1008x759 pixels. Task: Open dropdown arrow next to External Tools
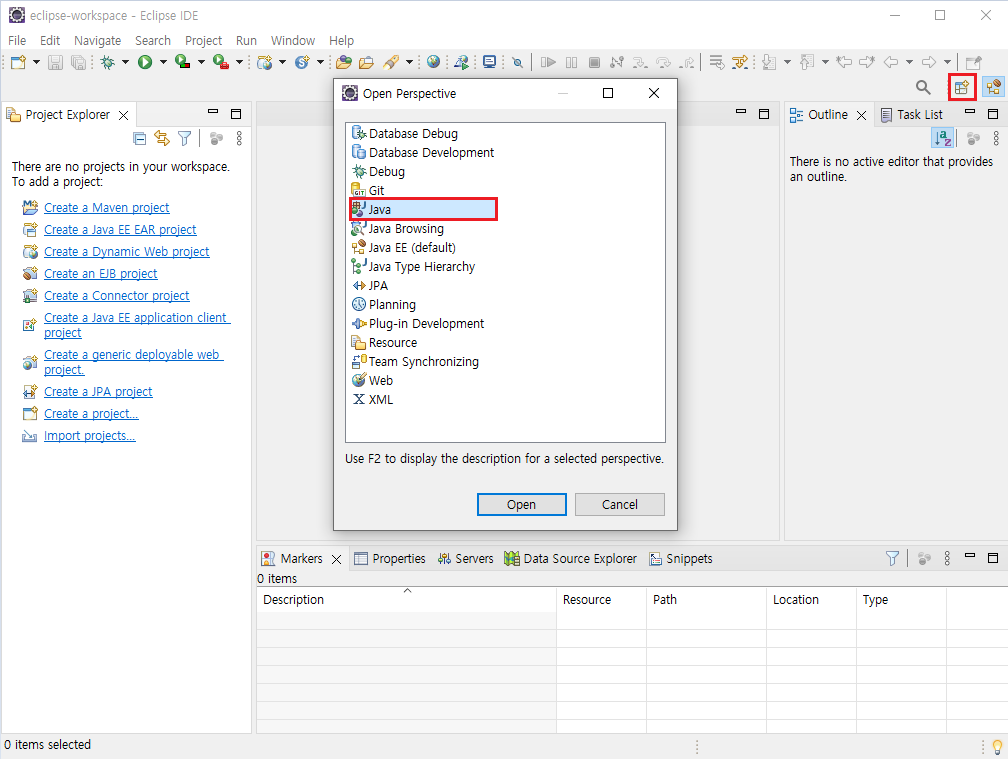[x=239, y=62]
